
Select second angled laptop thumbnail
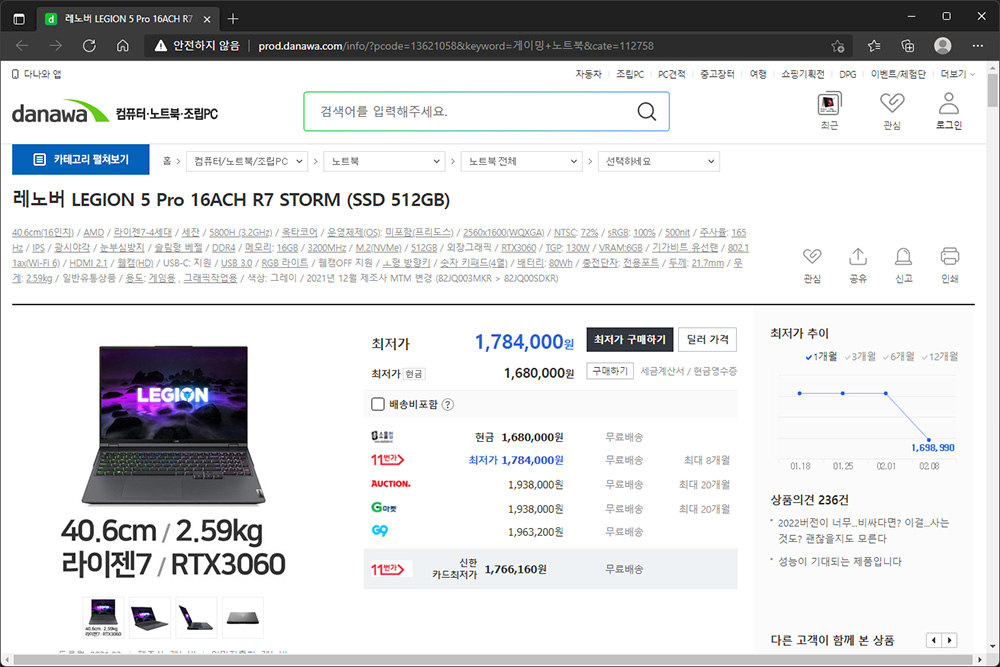[150, 617]
